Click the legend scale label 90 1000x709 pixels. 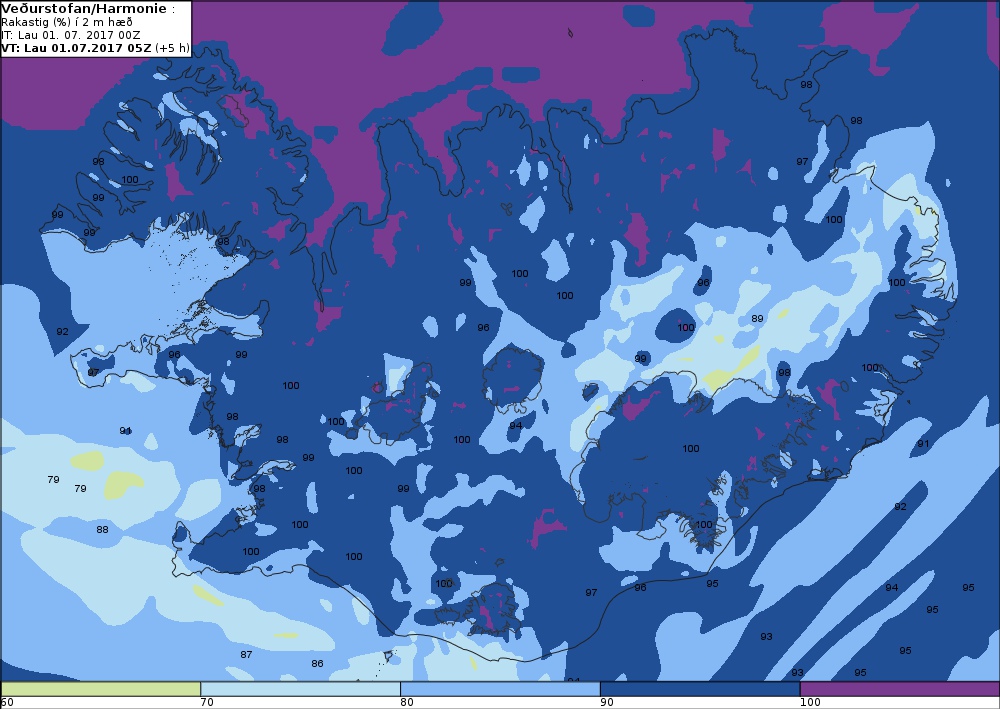[x=607, y=703]
